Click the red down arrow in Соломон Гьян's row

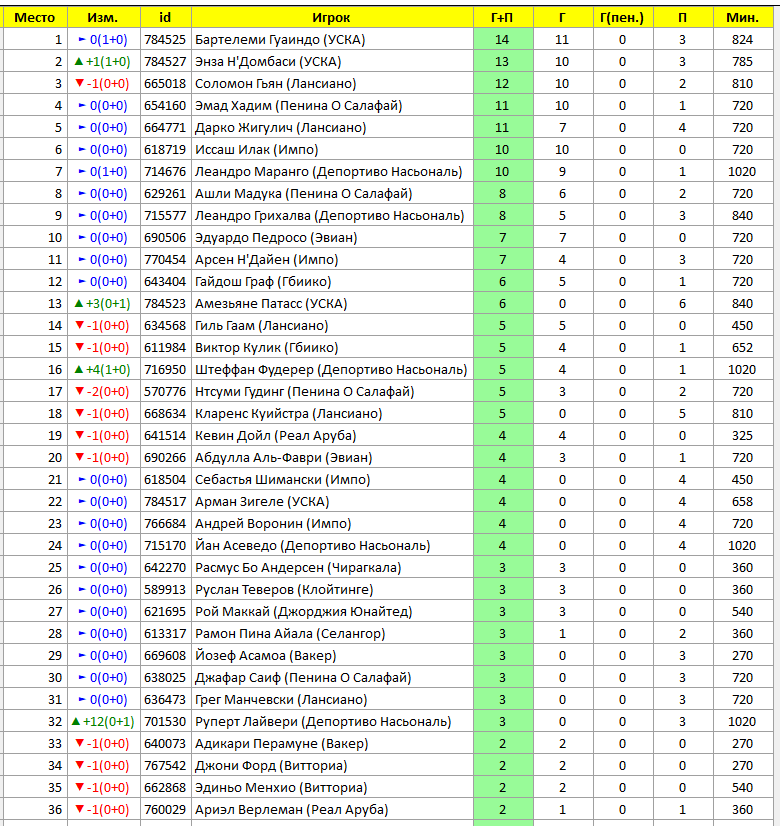point(80,83)
